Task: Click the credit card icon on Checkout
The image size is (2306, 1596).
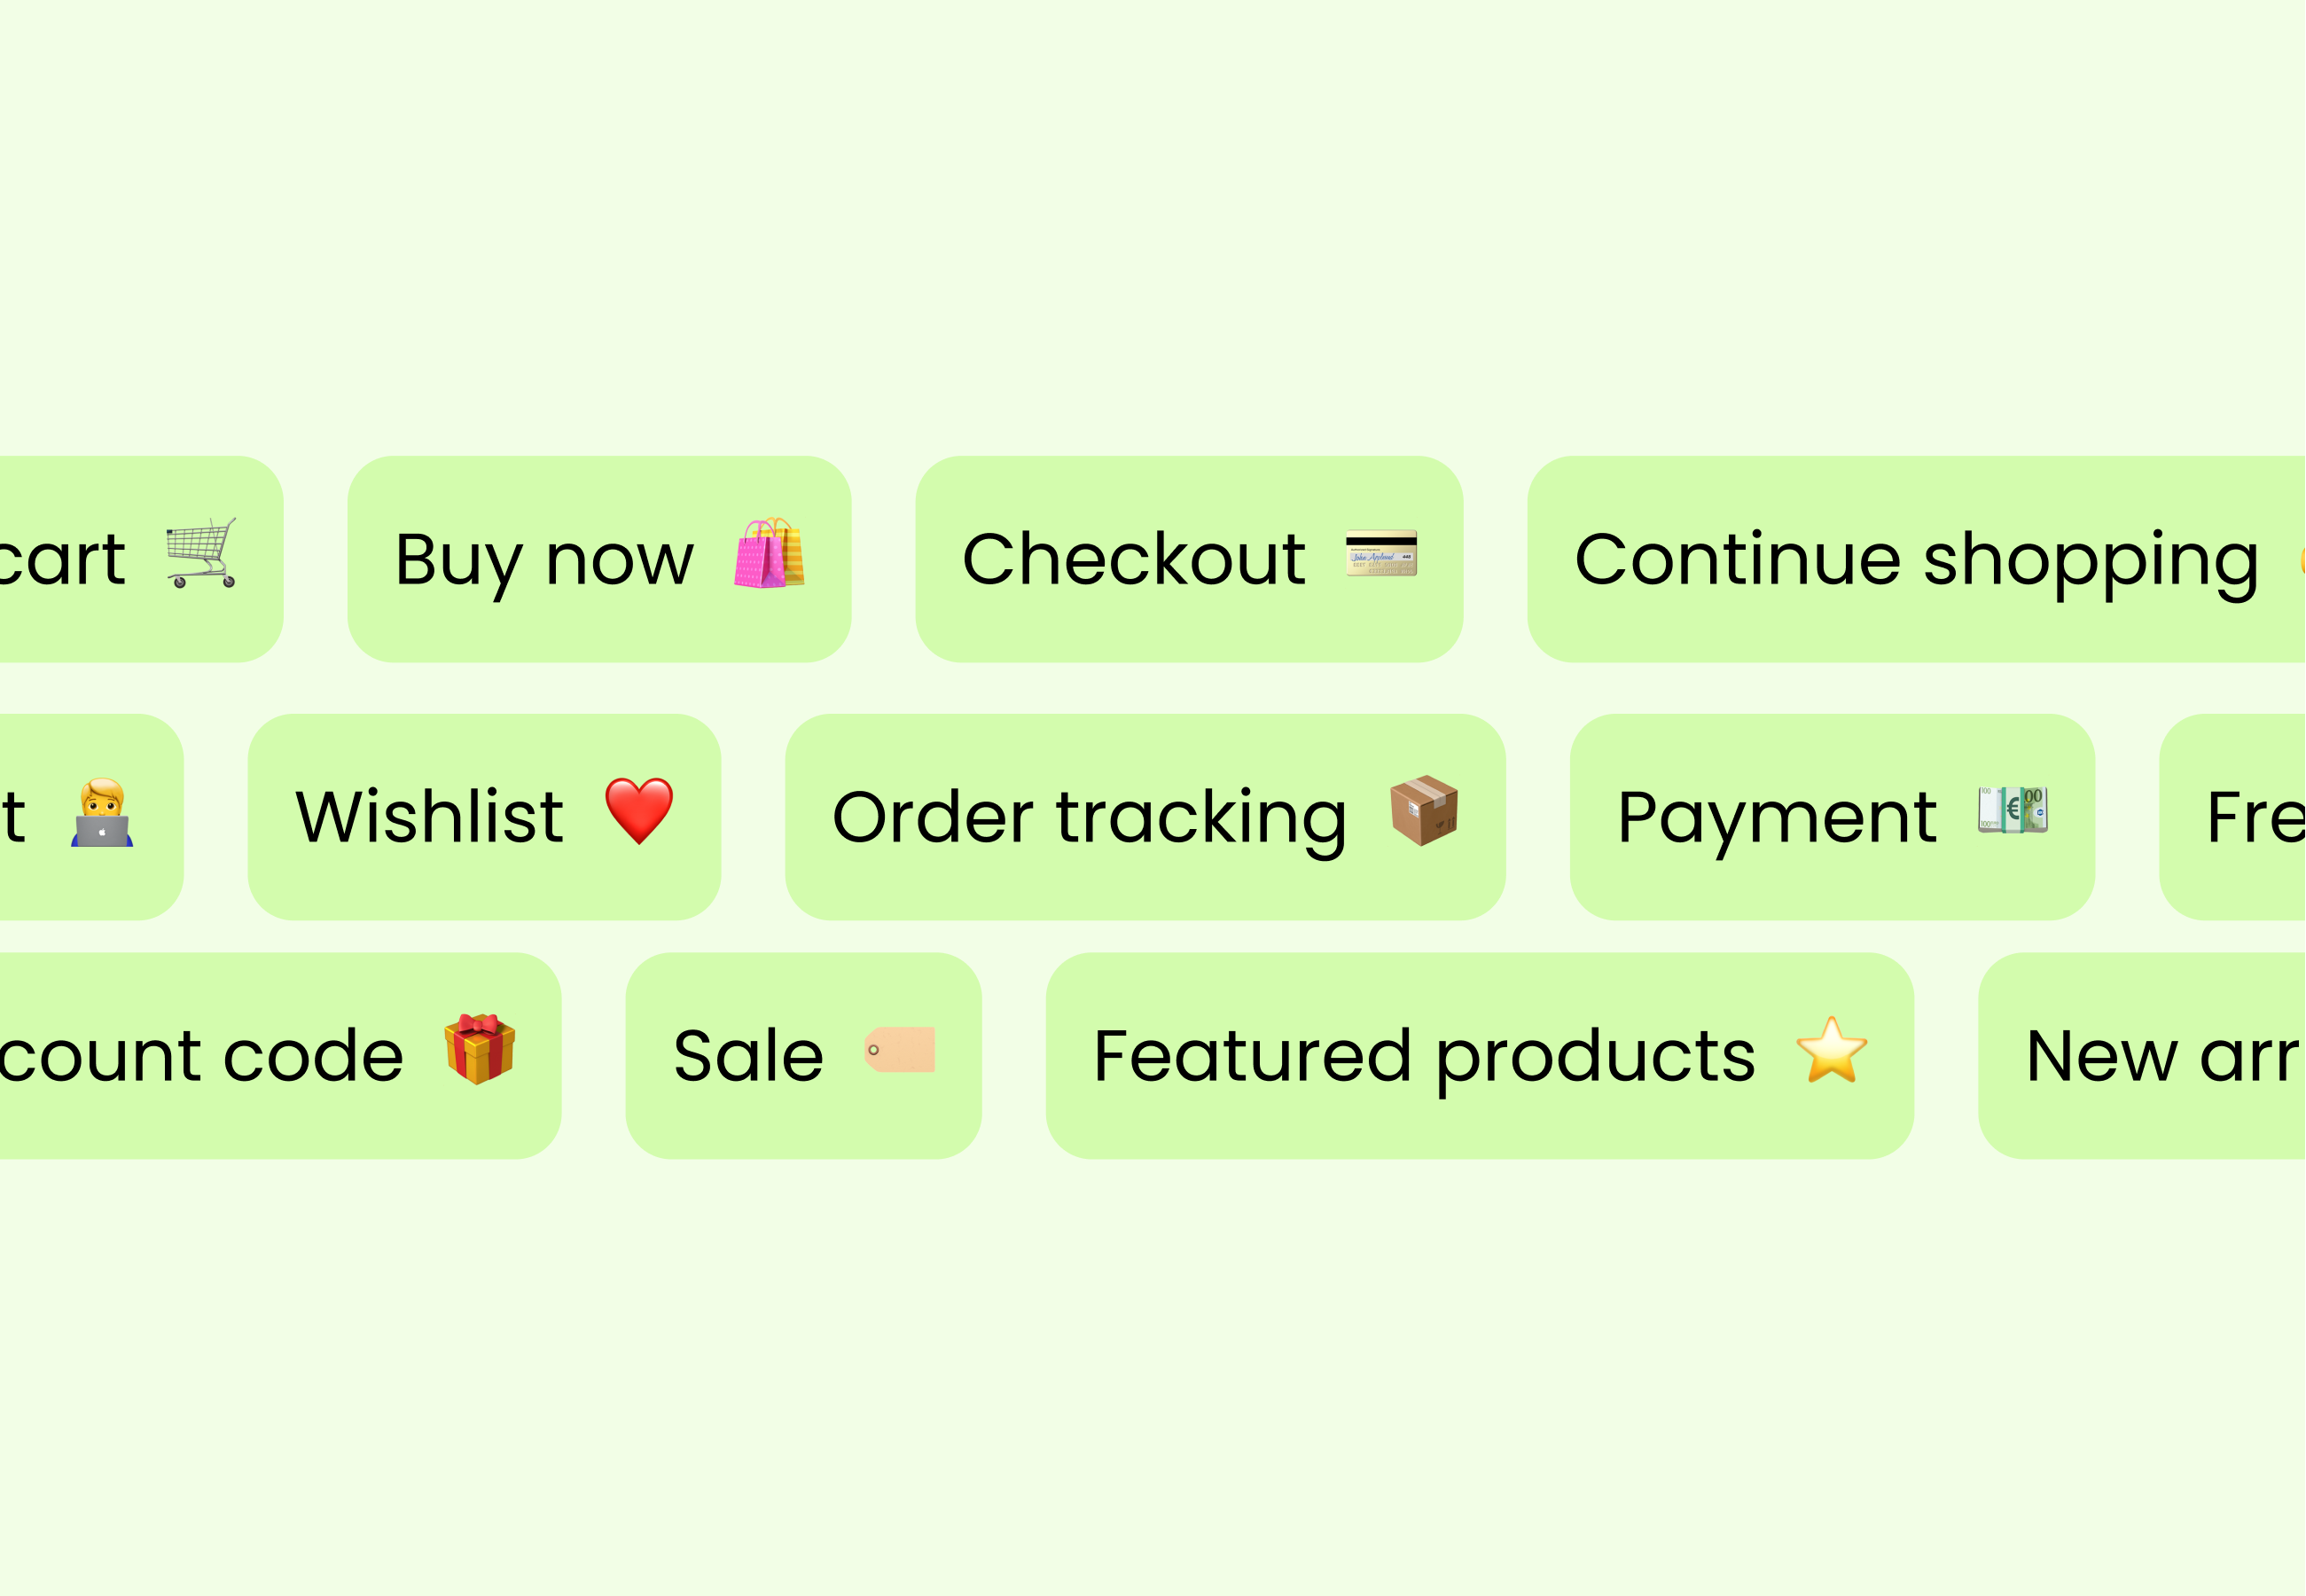Action: [x=1381, y=553]
